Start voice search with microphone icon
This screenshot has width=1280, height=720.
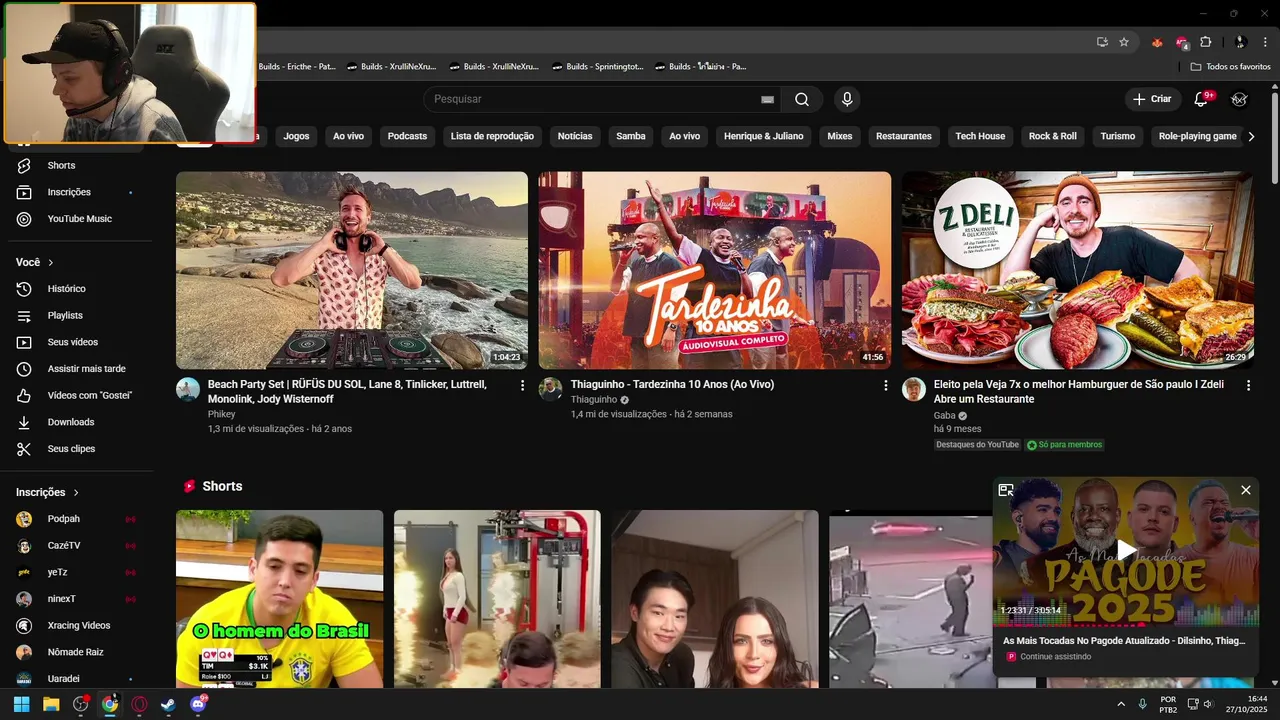tap(847, 99)
